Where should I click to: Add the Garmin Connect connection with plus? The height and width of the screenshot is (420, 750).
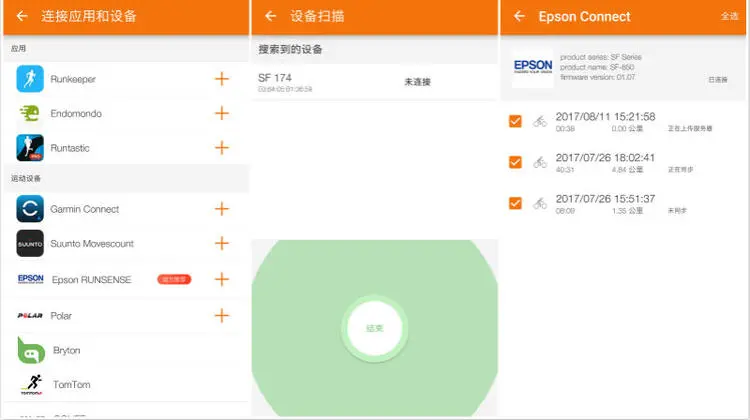(221, 209)
